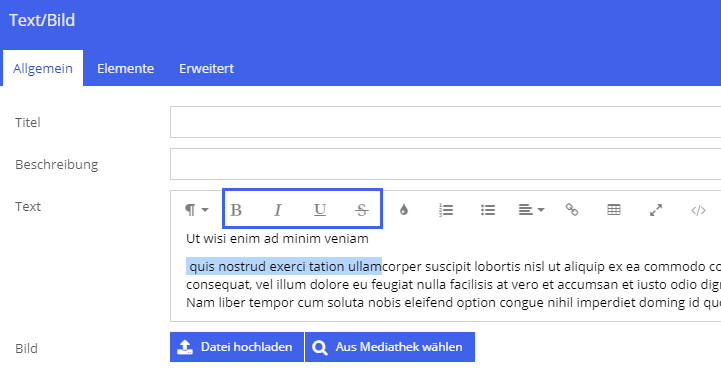Insert a bulleted list
The height and width of the screenshot is (372, 721).
(x=488, y=210)
